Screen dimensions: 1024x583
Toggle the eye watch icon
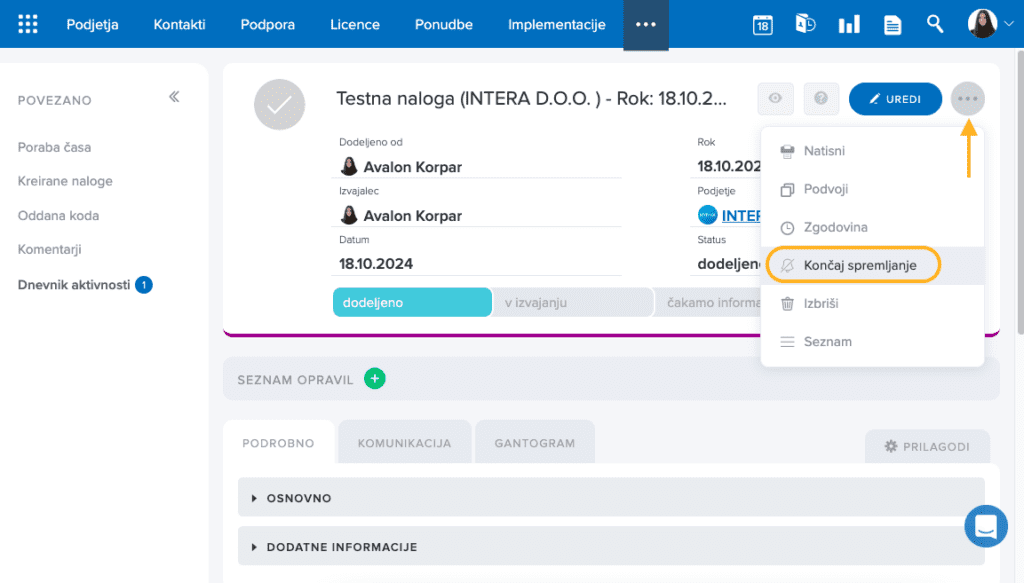click(775, 98)
